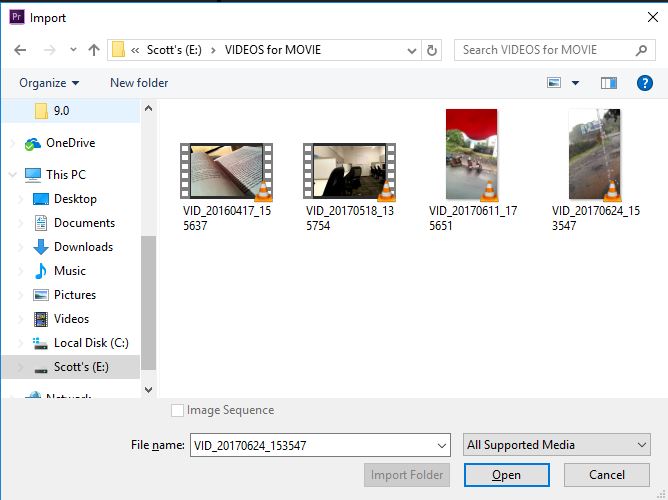668x500 pixels.
Task: Cancel the Import dialog
Action: pos(607,475)
